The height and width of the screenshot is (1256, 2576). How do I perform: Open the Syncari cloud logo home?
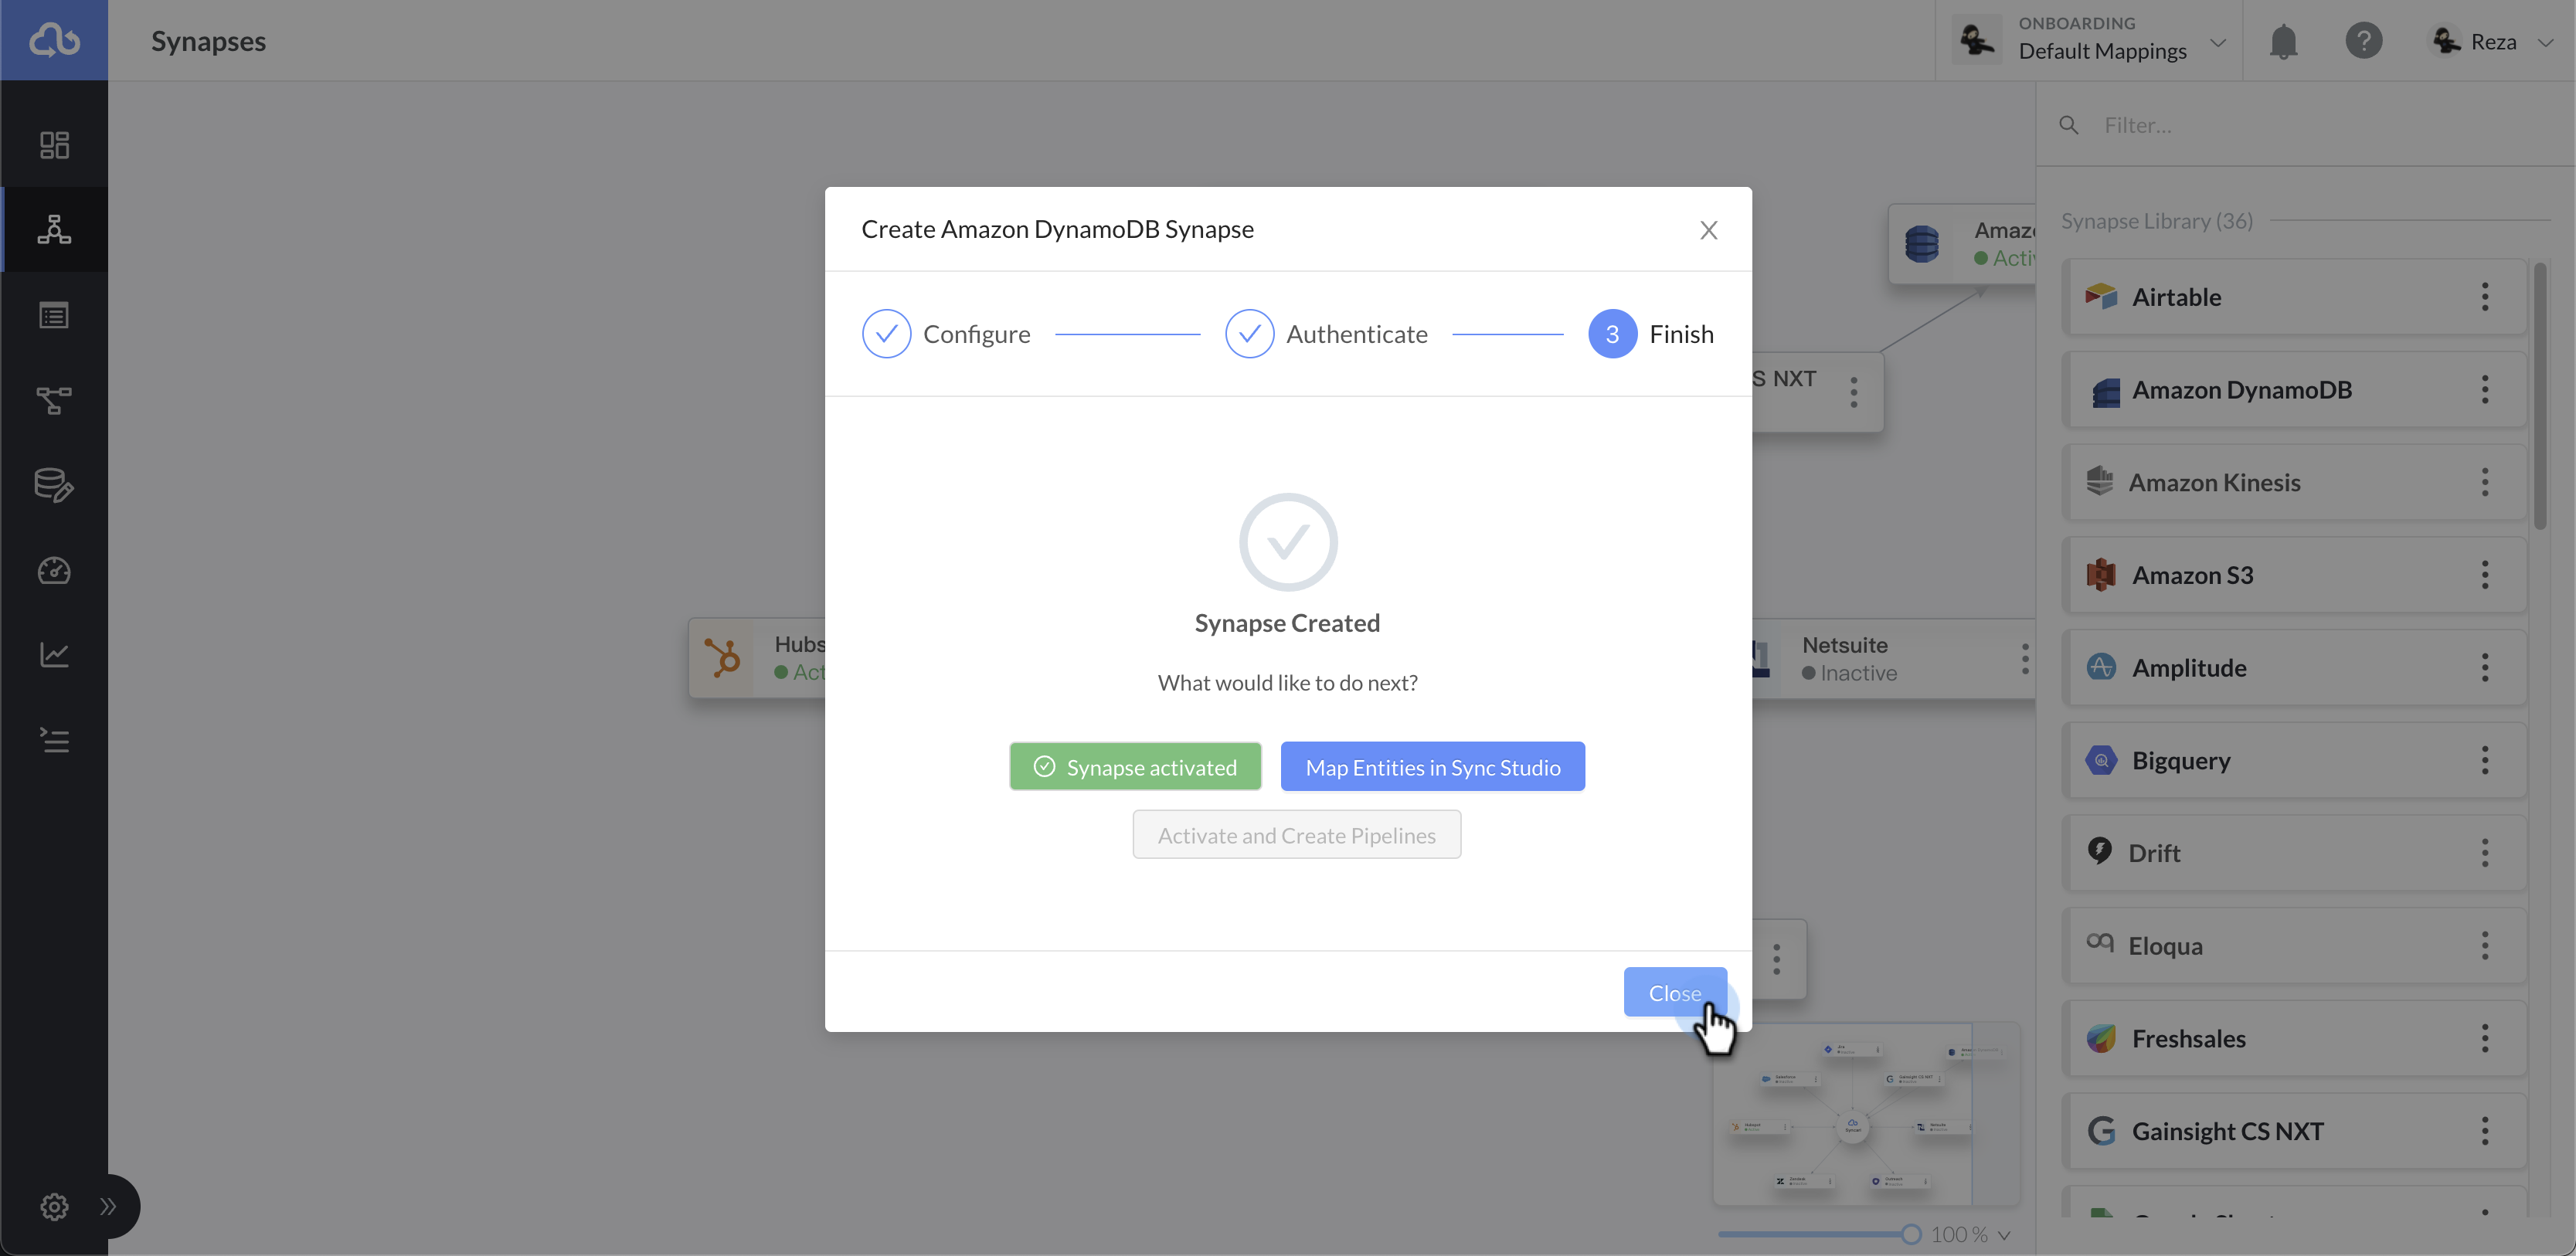click(54, 40)
